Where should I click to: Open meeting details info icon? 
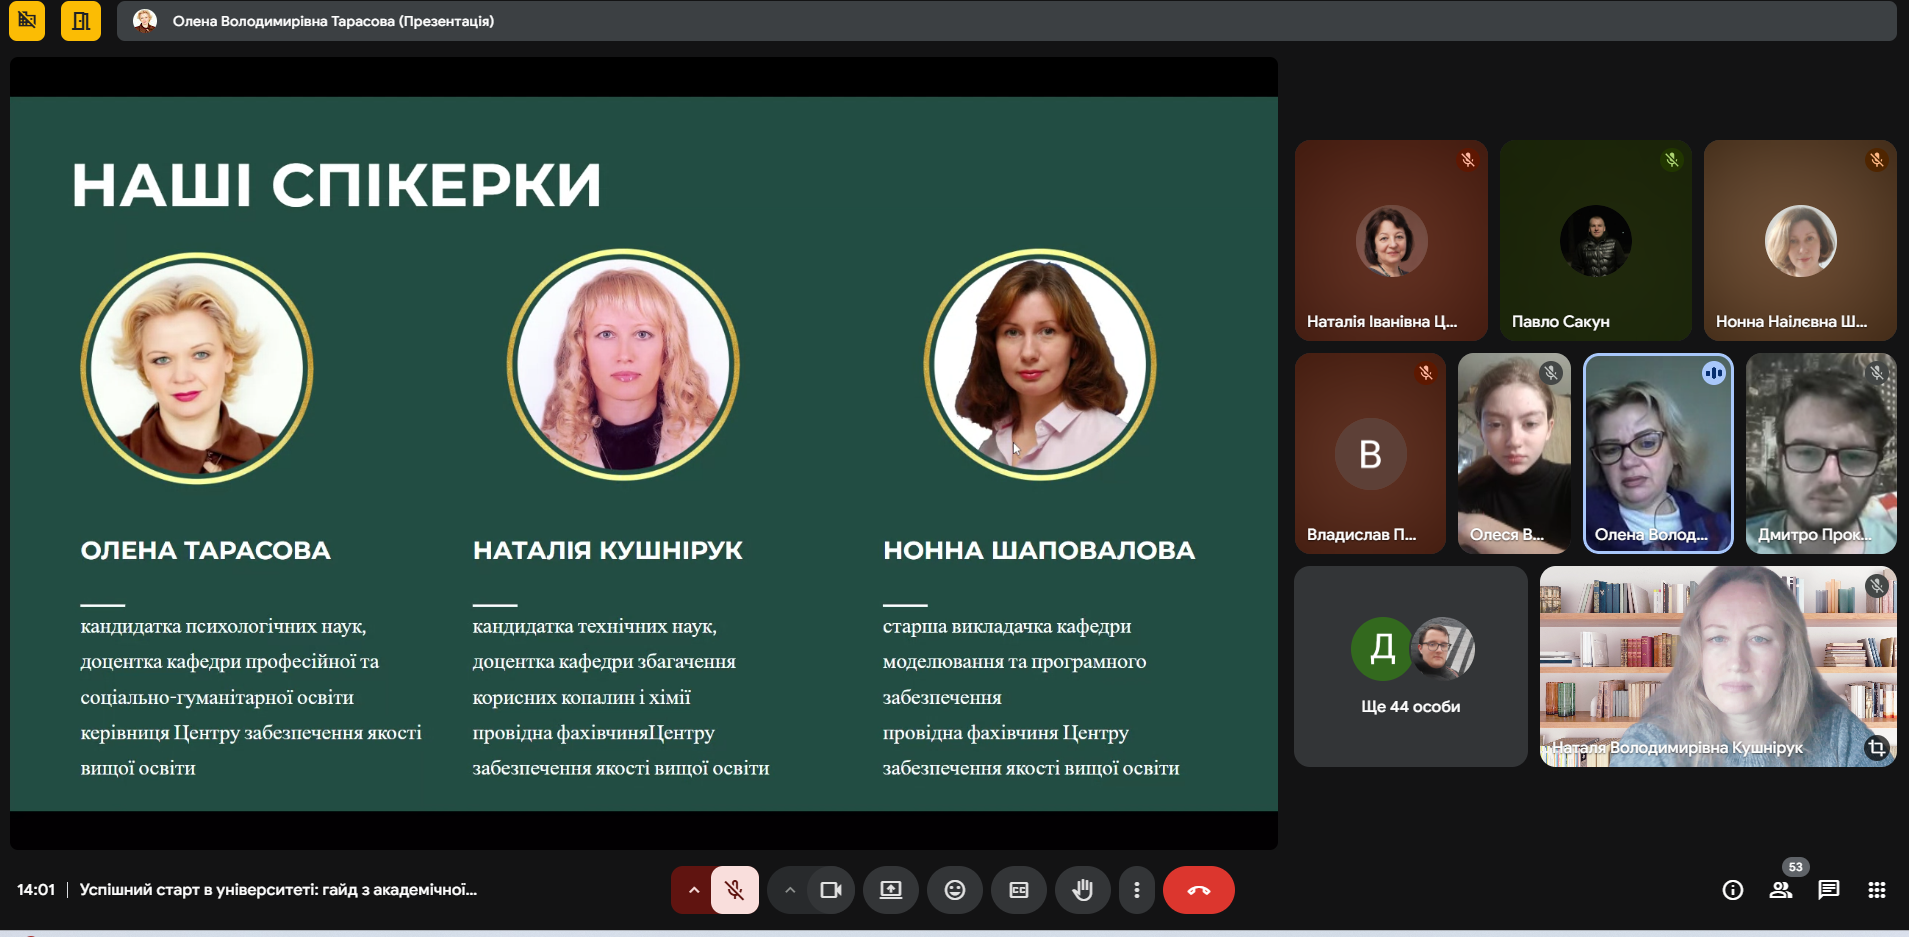pyautogui.click(x=1733, y=890)
